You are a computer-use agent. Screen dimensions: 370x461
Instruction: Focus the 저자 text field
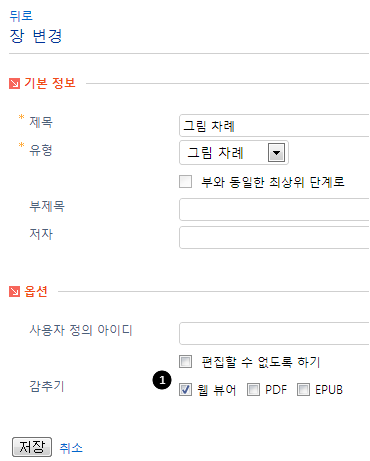pos(274,237)
